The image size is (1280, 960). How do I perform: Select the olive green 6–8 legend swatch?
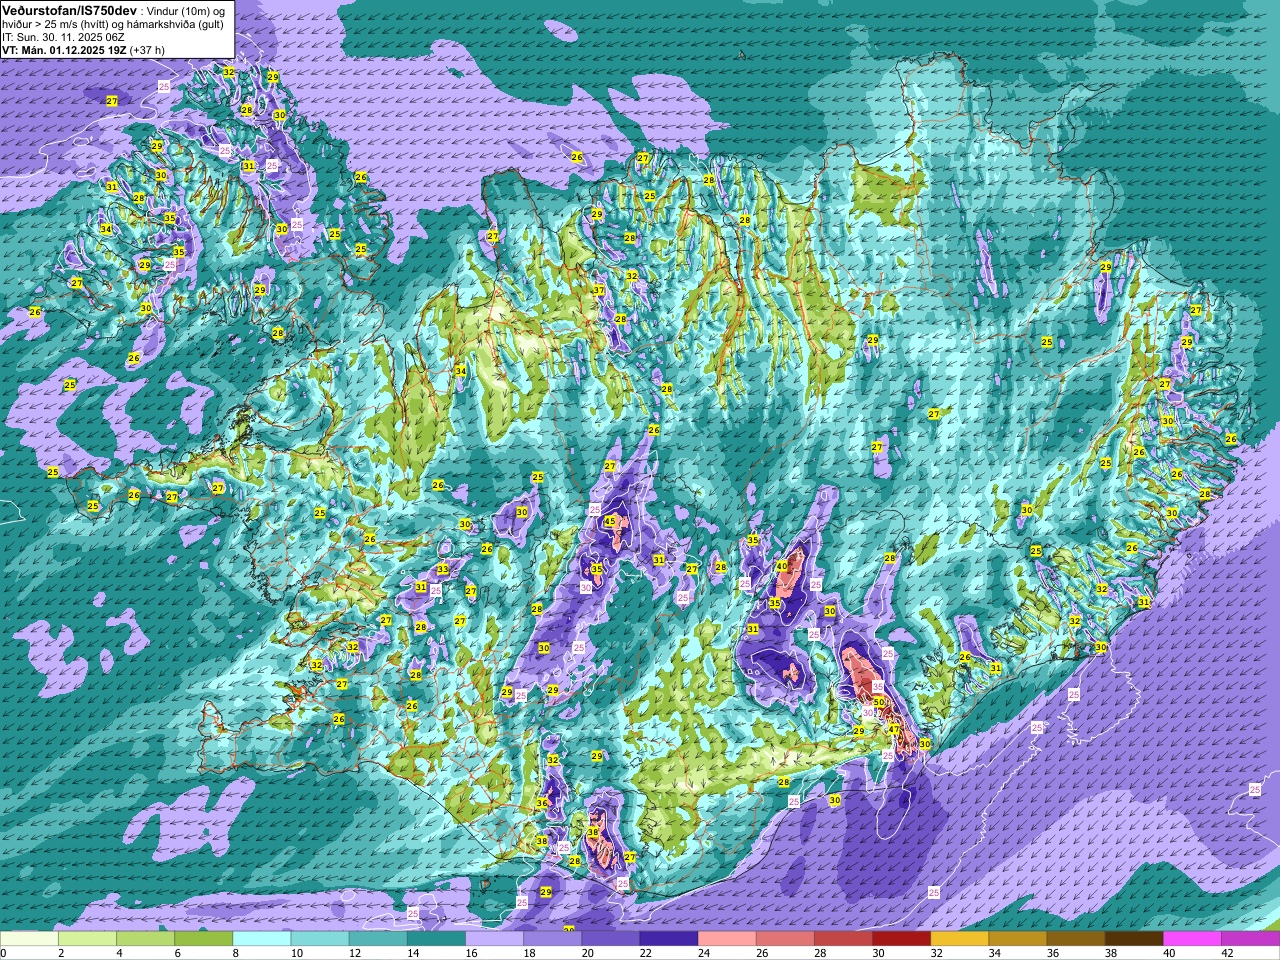tap(204, 939)
